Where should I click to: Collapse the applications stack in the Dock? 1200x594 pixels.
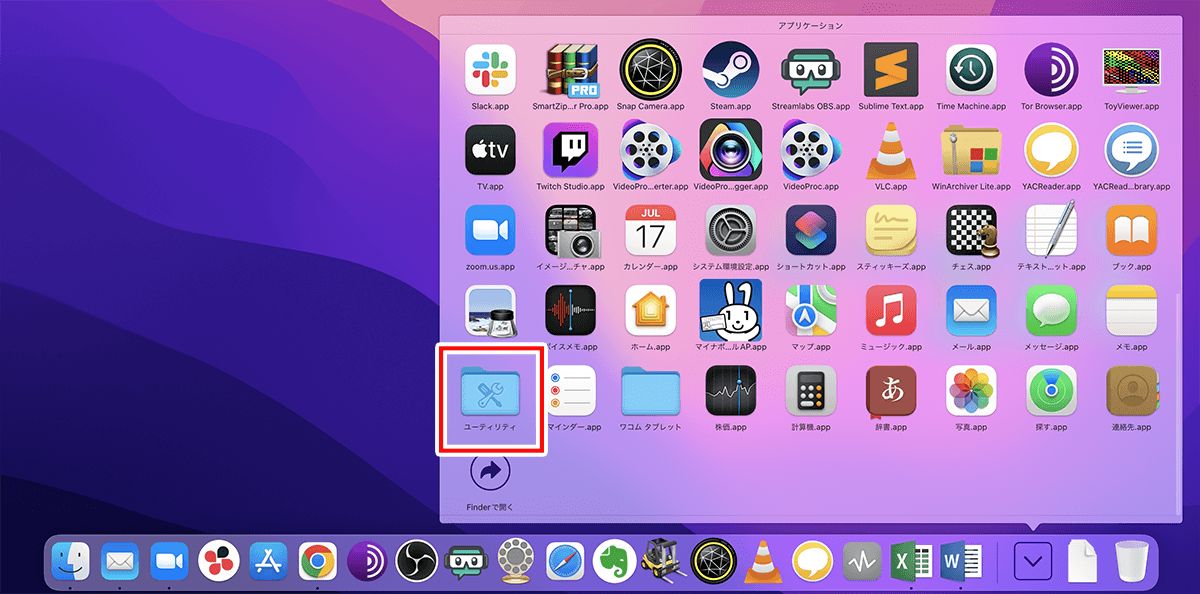[x=1033, y=562]
